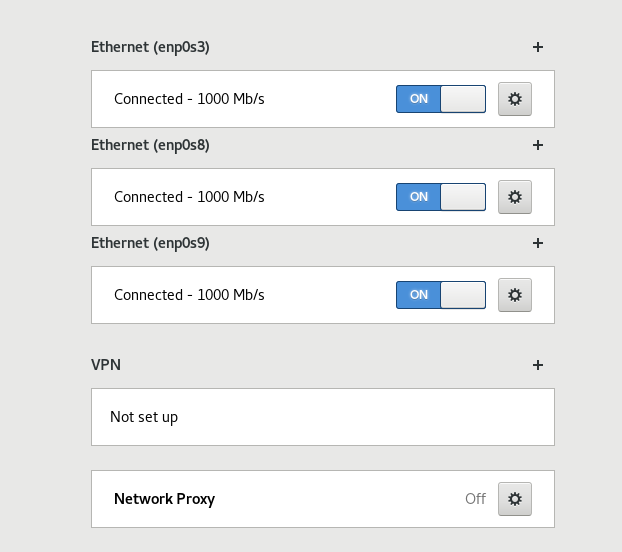Turn off the enp0s3 Ethernet switch

441,99
